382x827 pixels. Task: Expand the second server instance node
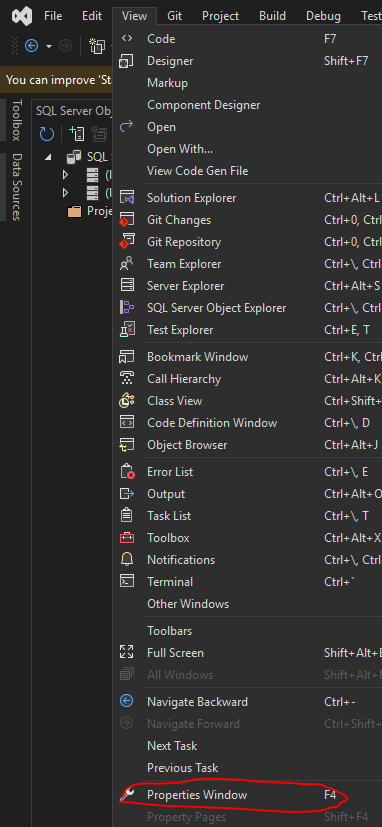[65, 193]
